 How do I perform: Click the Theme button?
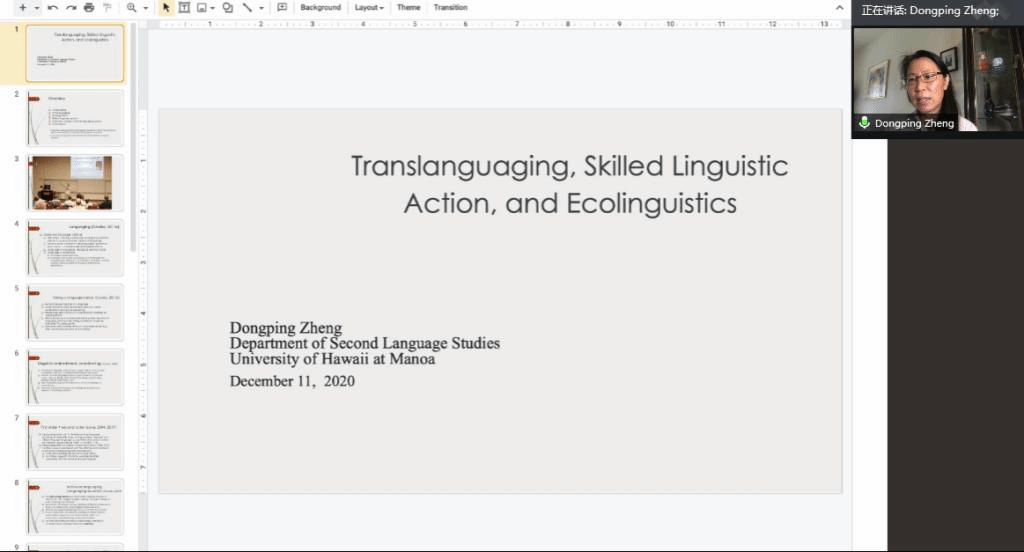point(408,7)
